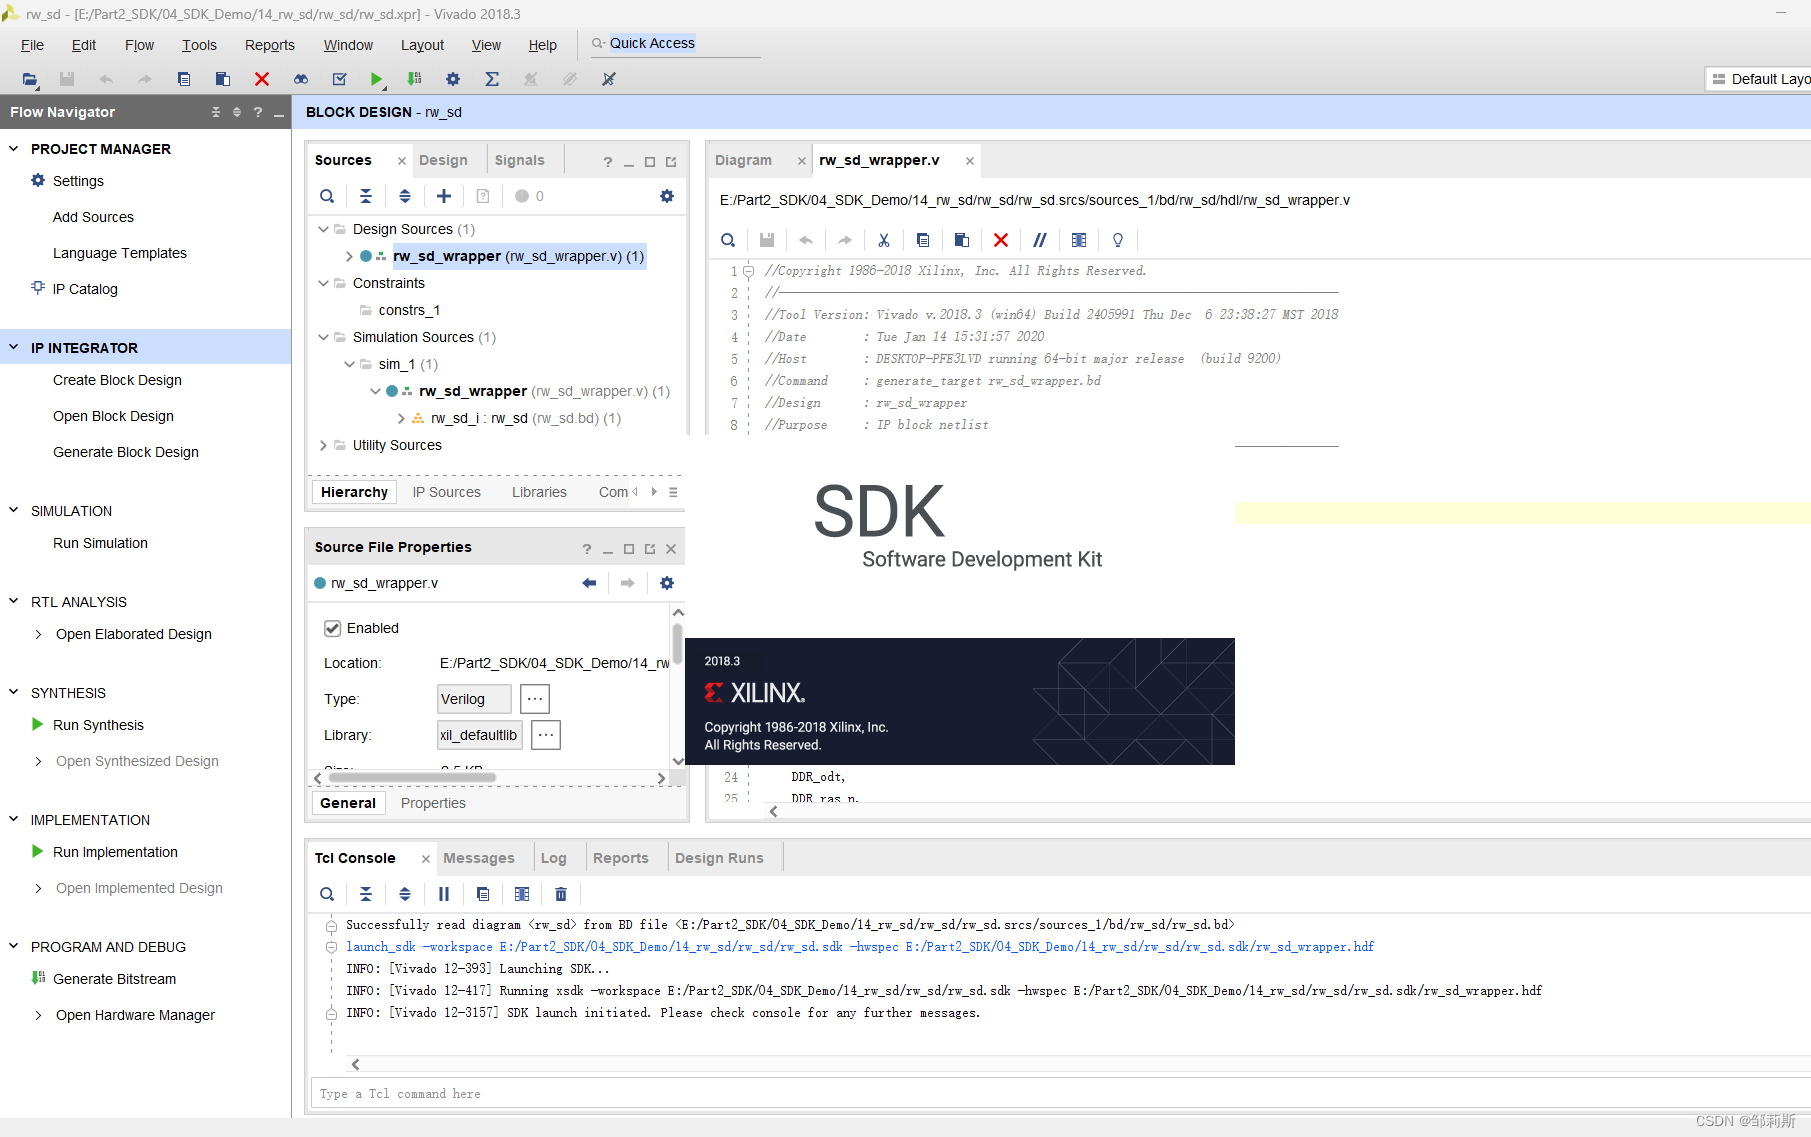Click Create Block Design
The height and width of the screenshot is (1137, 1811).
(117, 380)
